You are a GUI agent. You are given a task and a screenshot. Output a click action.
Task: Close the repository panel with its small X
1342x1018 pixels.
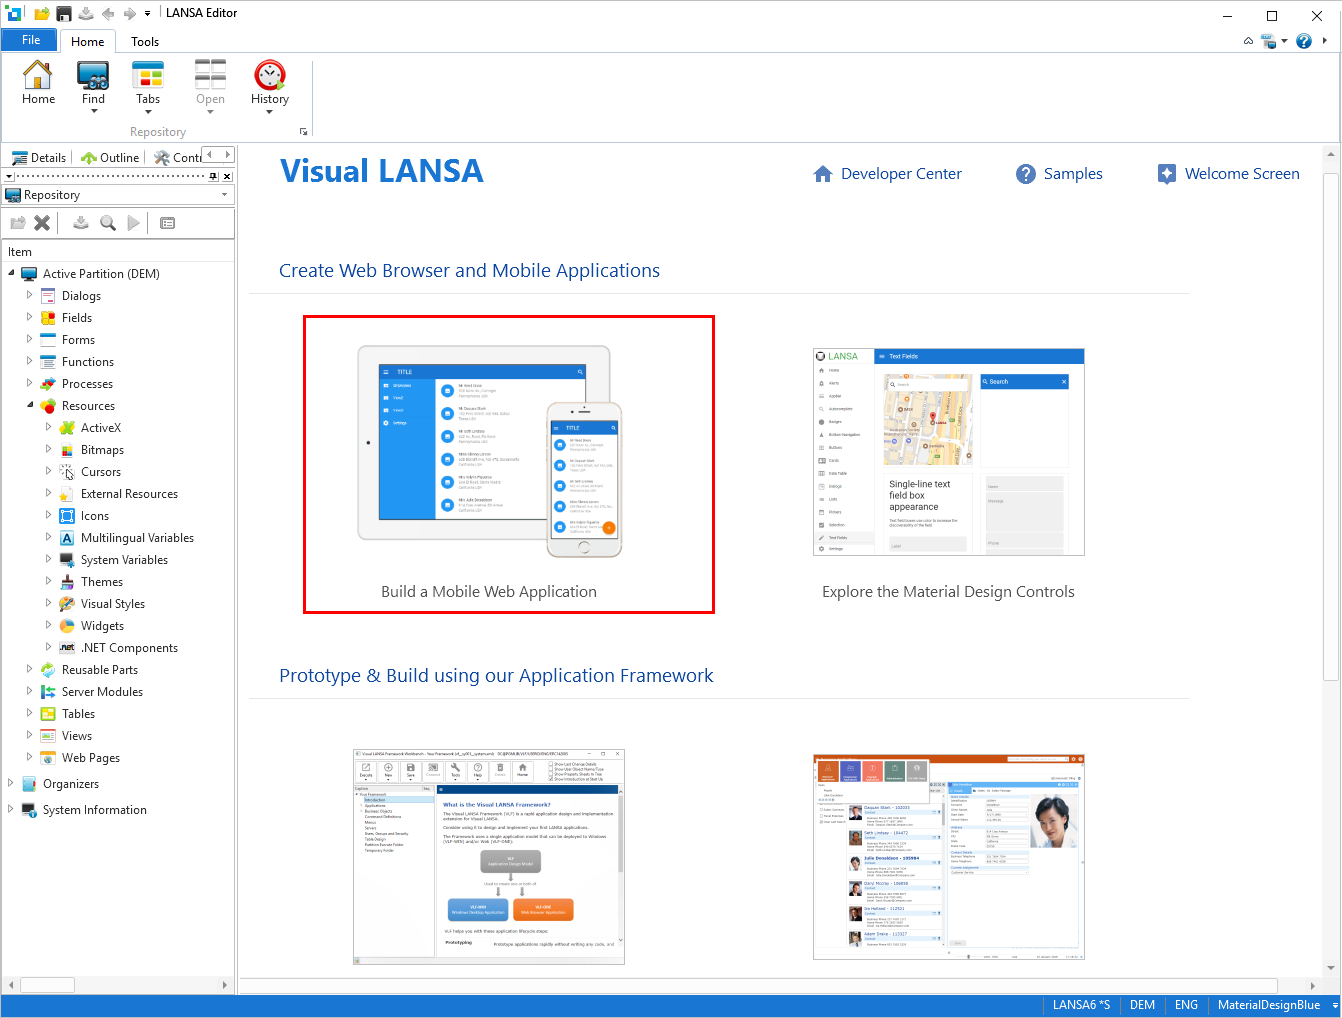point(227,176)
